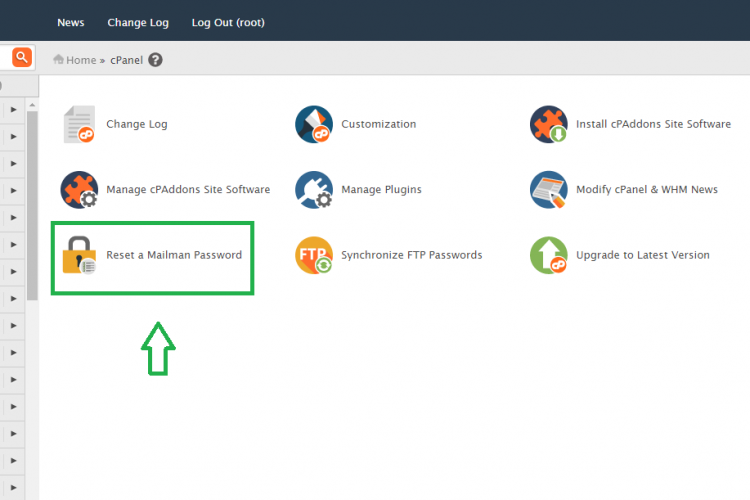
Task: Go to Home breadcrumb link
Action: tap(81, 60)
